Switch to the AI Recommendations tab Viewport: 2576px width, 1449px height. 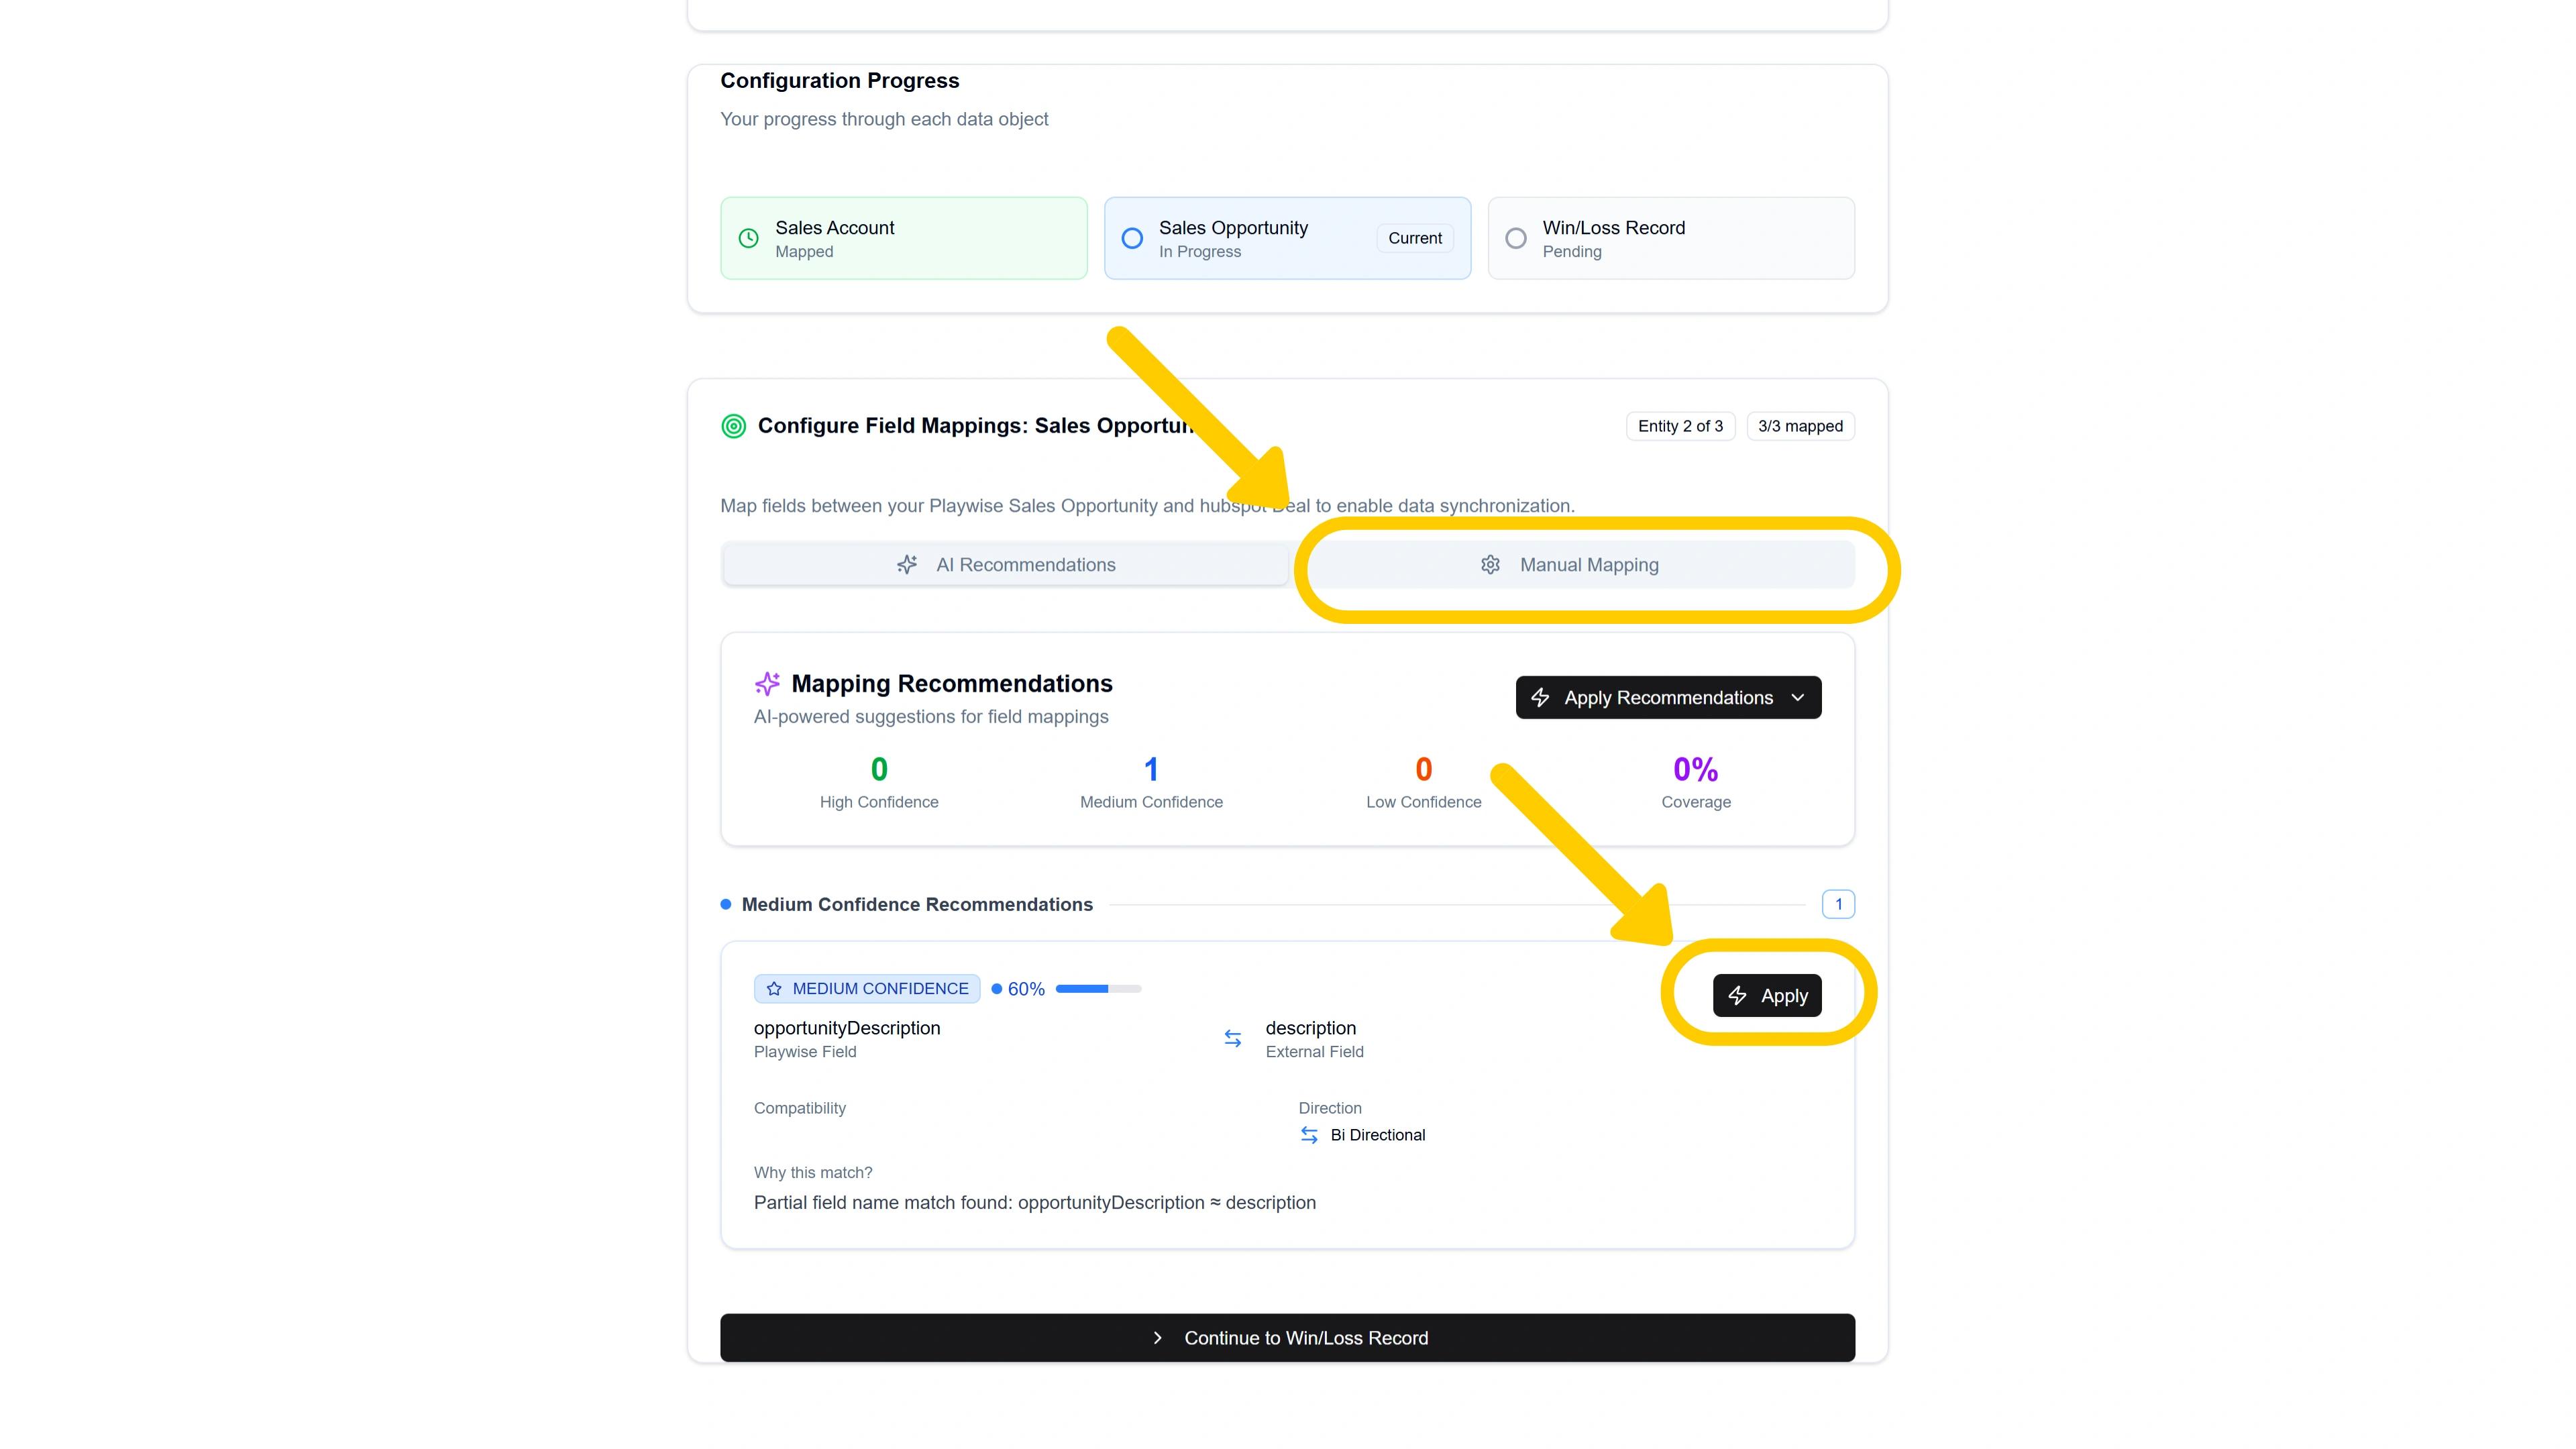tap(1005, 564)
